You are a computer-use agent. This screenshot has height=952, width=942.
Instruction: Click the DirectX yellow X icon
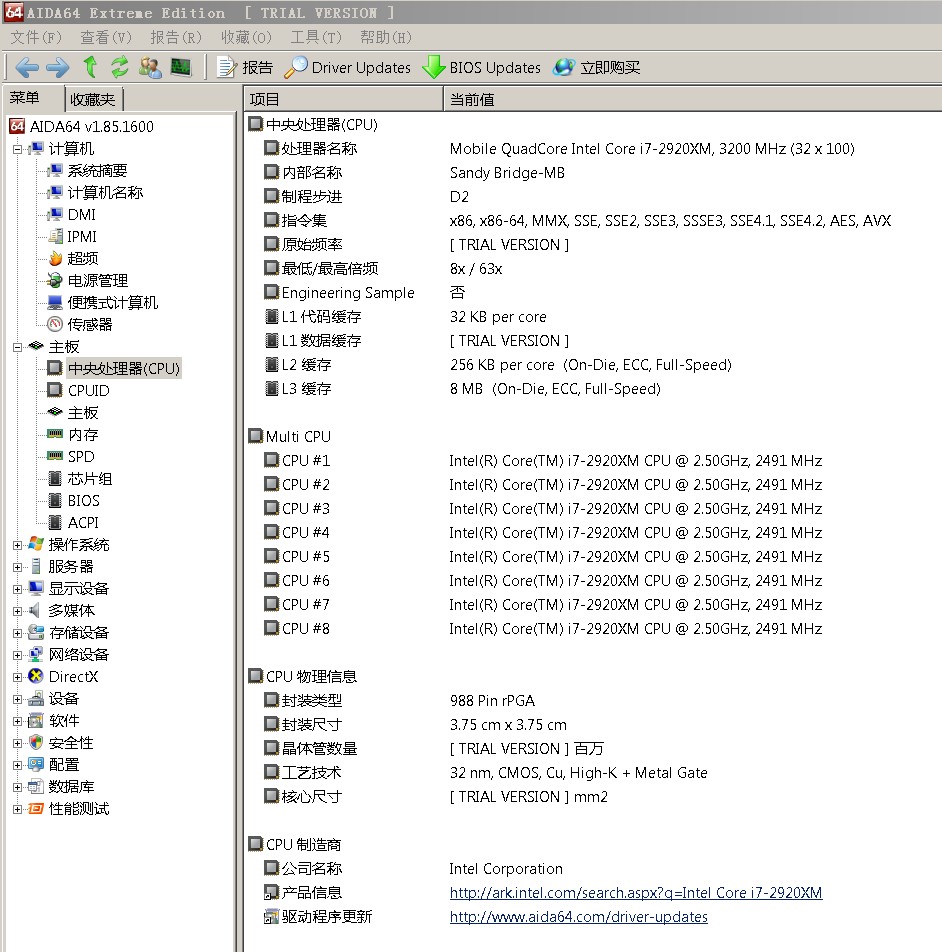(36, 676)
